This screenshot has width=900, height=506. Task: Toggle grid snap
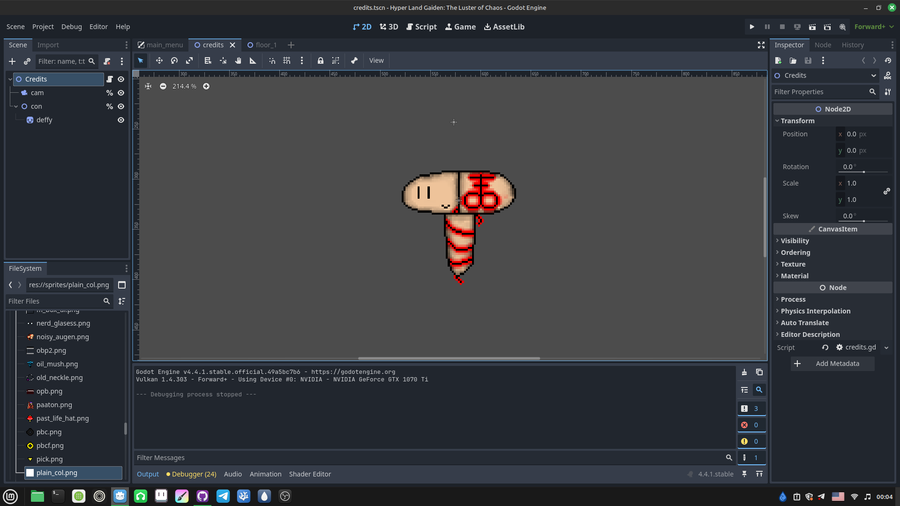pyautogui.click(x=287, y=60)
